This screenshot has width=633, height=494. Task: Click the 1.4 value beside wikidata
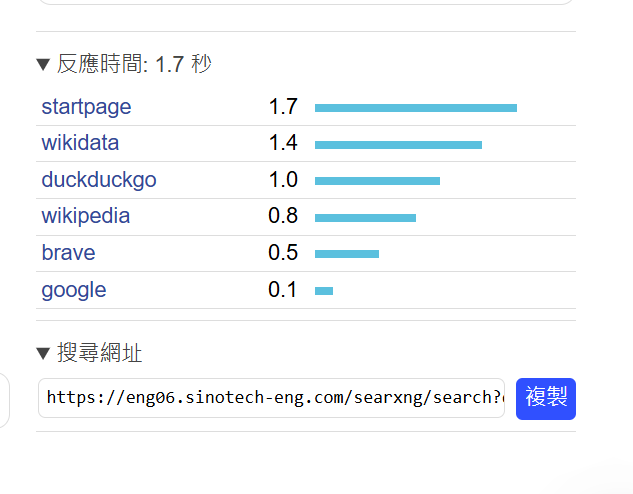283,143
